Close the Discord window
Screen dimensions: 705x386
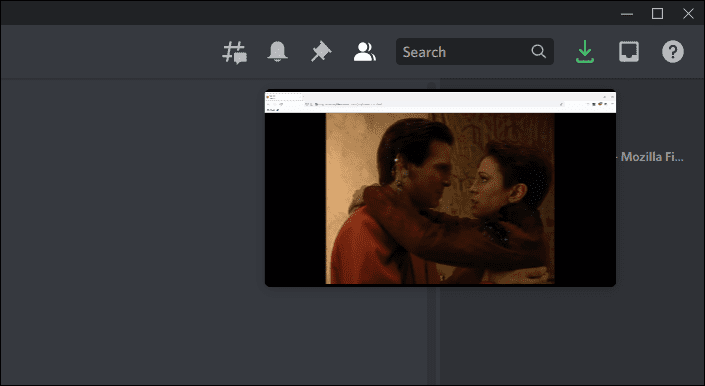tap(688, 14)
